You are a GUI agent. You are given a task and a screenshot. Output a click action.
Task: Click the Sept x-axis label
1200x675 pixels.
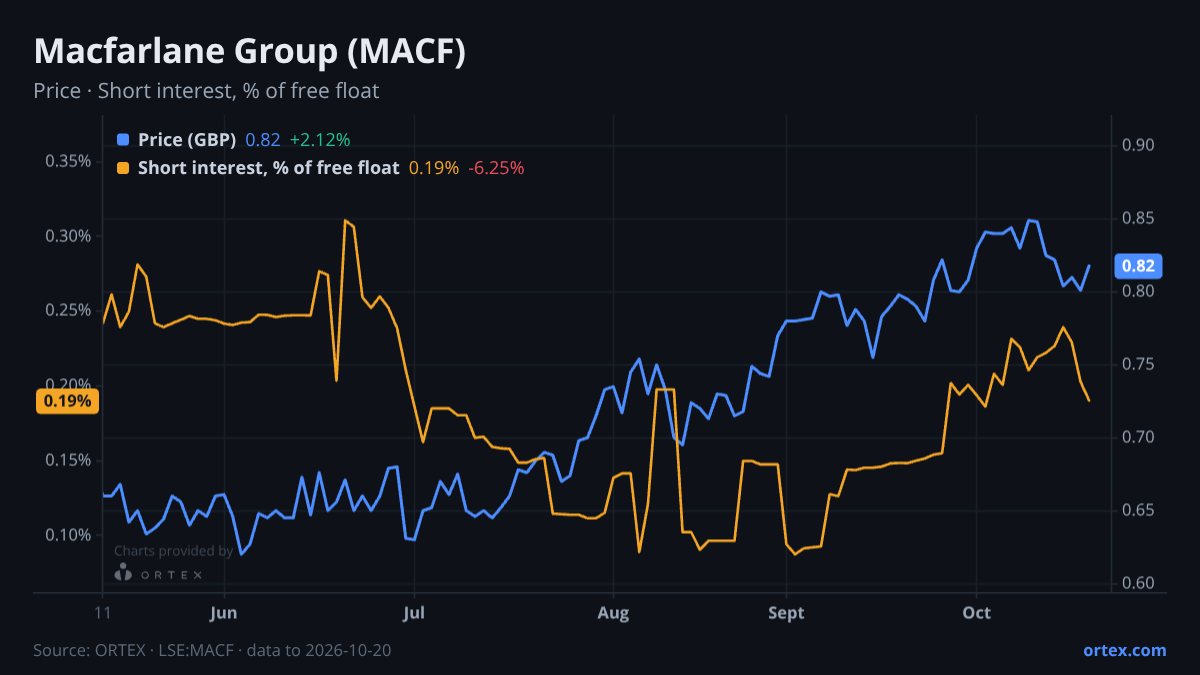787,612
